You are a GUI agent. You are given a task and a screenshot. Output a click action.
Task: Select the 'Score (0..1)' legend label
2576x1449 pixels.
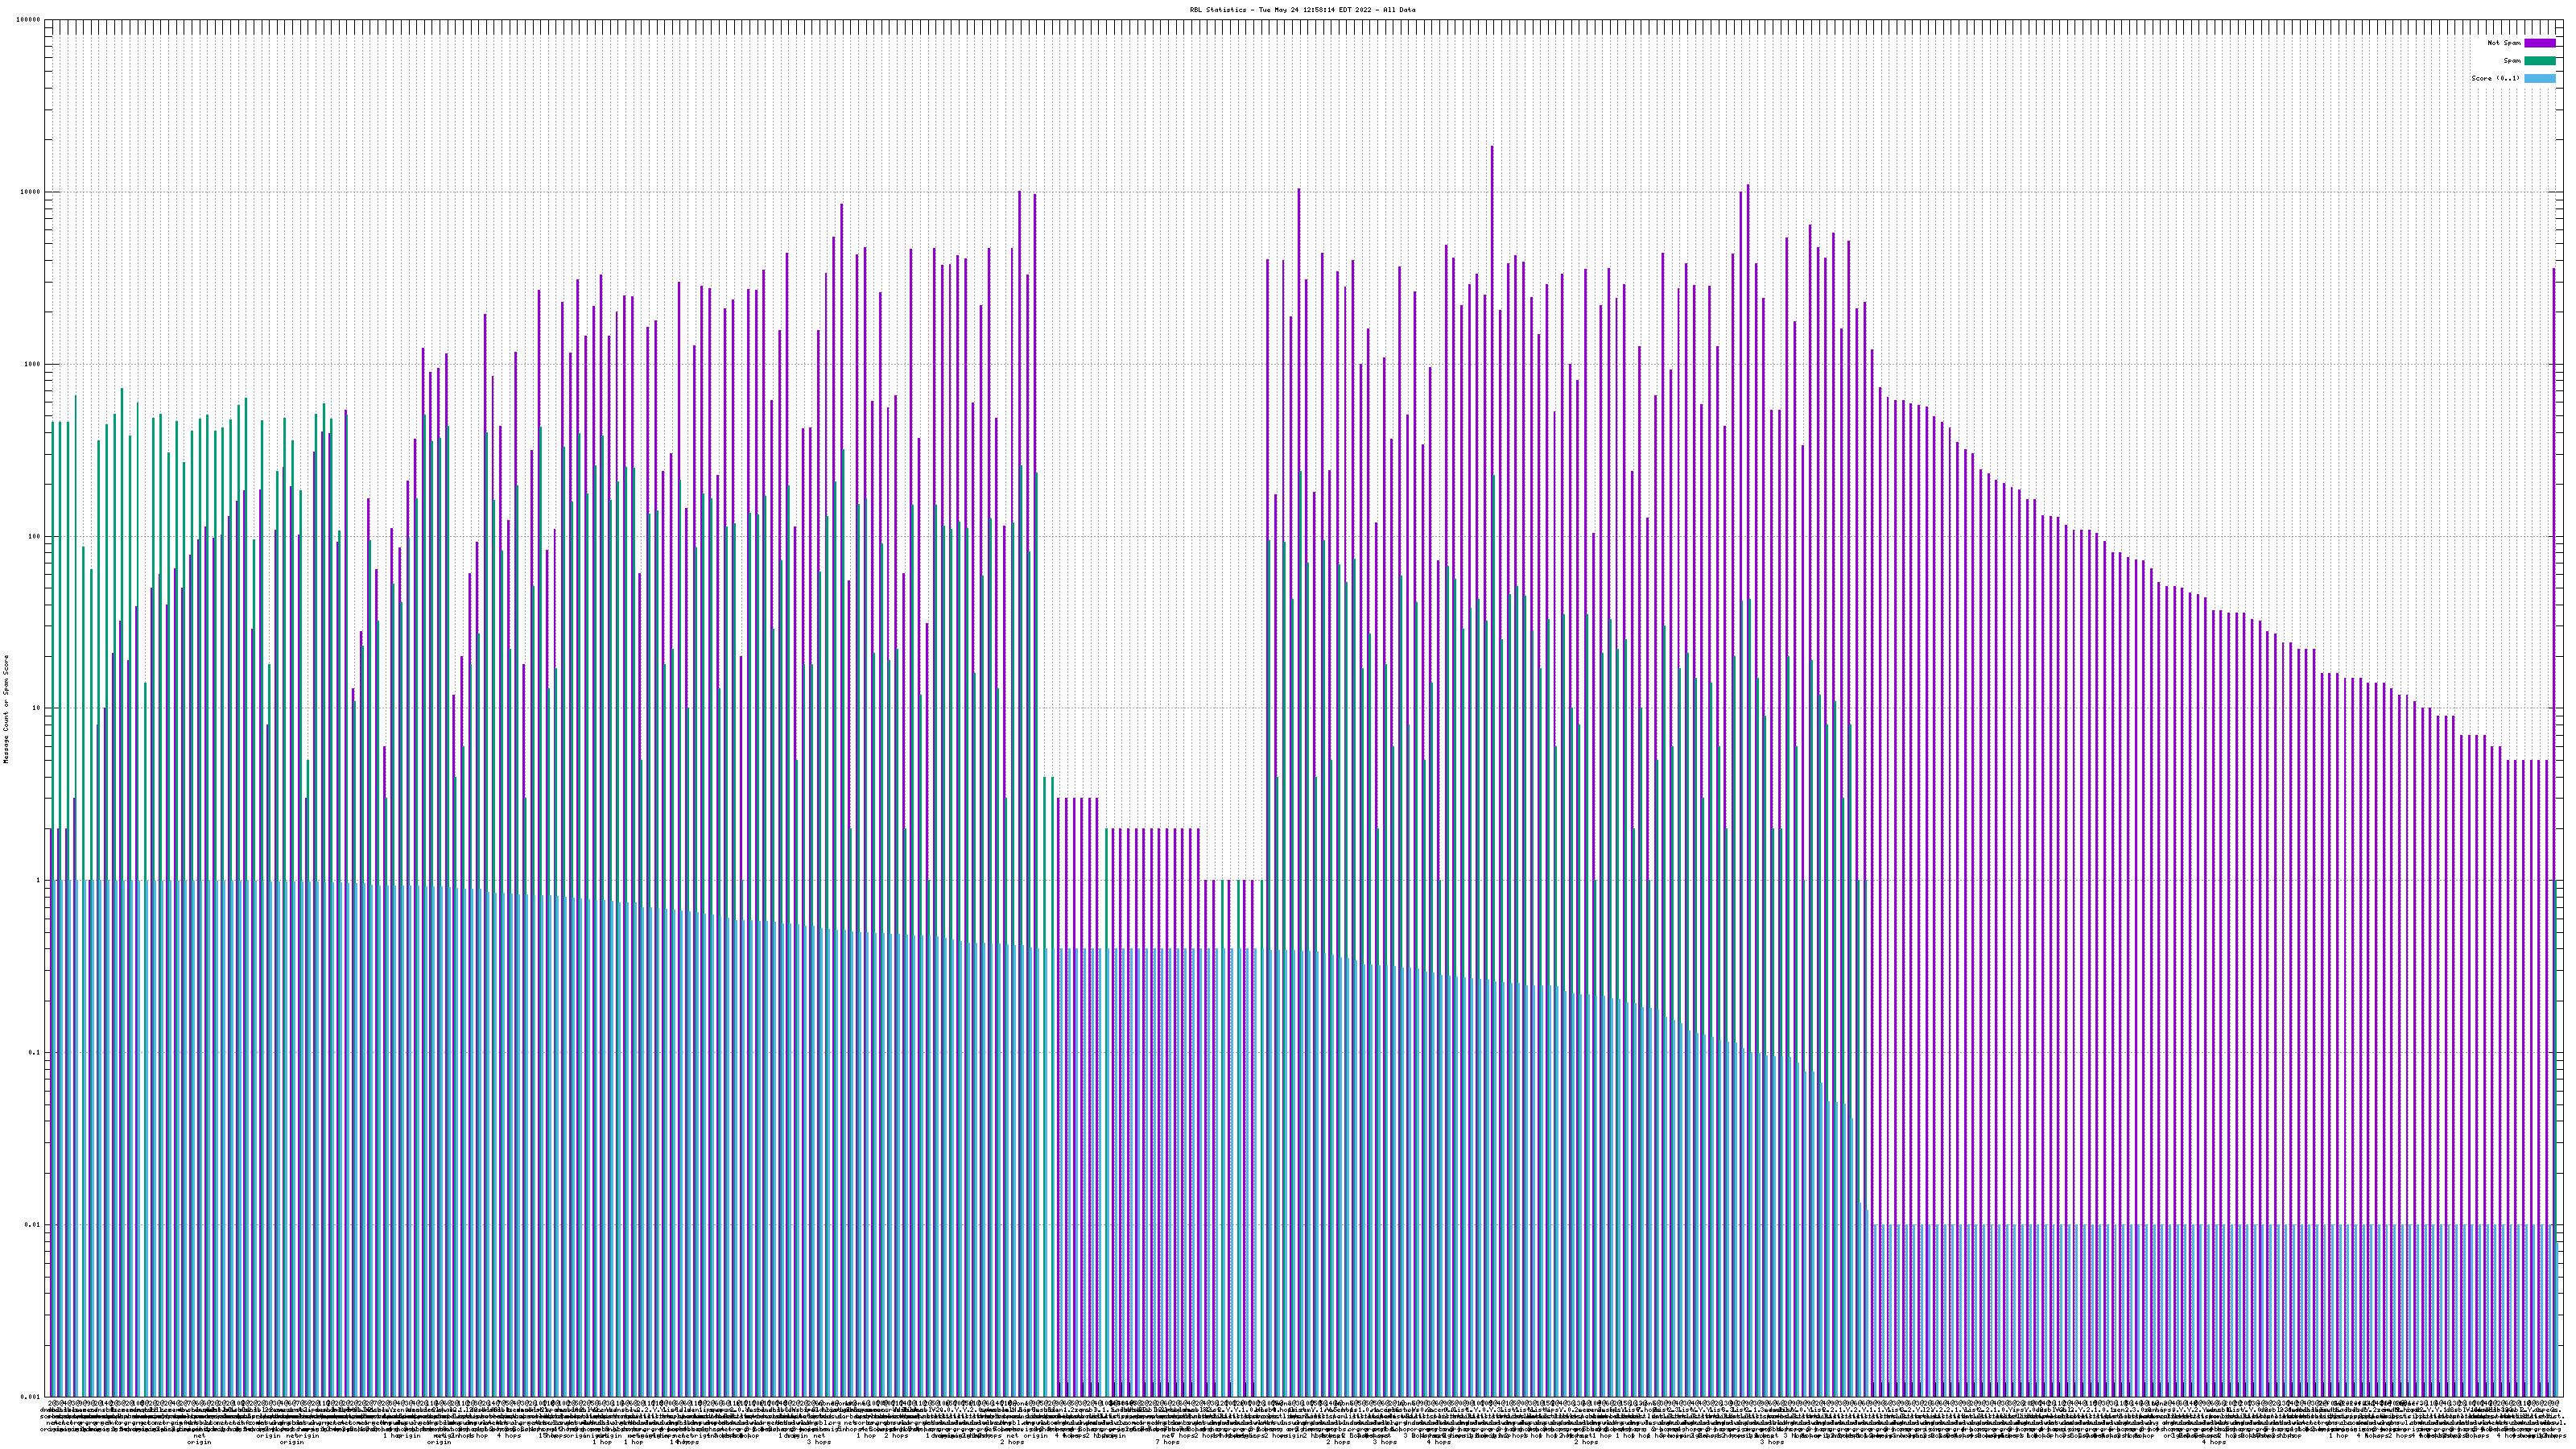(2496, 78)
